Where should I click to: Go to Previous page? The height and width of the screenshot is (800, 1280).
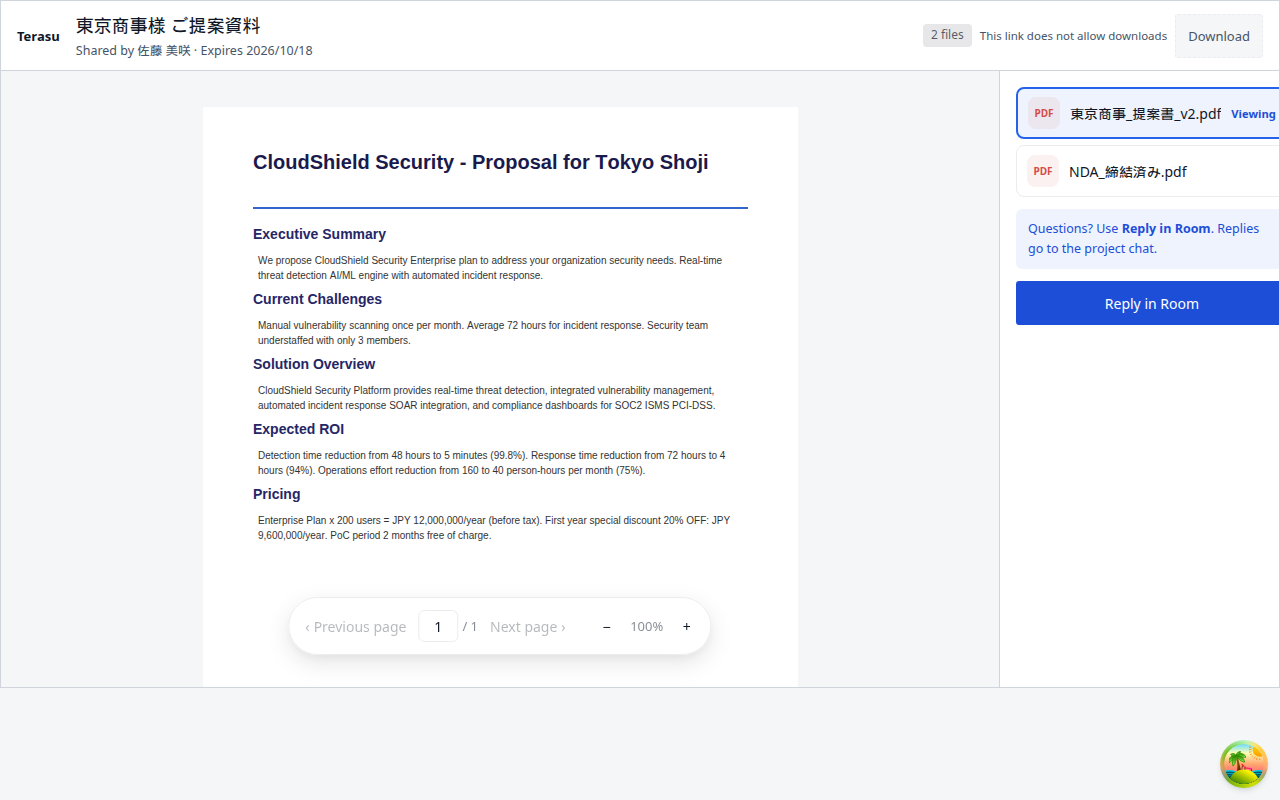pyautogui.click(x=356, y=627)
